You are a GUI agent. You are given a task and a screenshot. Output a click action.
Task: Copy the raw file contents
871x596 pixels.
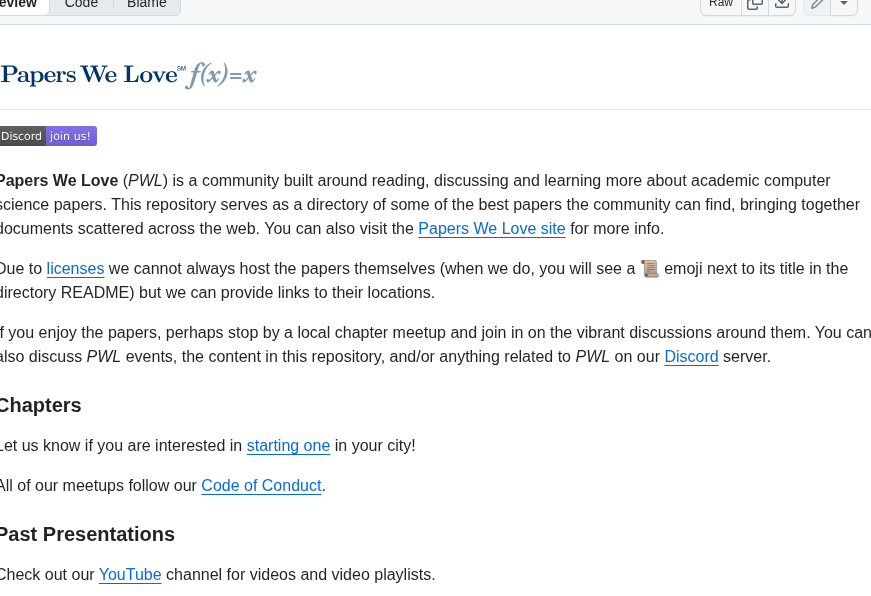755,5
